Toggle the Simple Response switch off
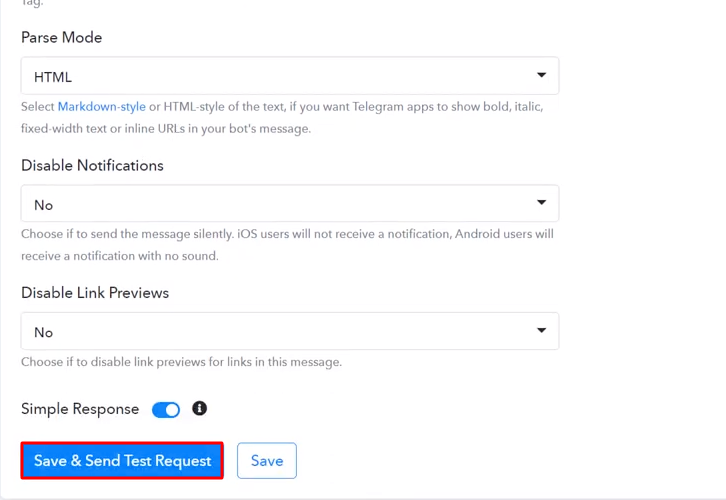The height and width of the screenshot is (500, 726). (x=166, y=409)
